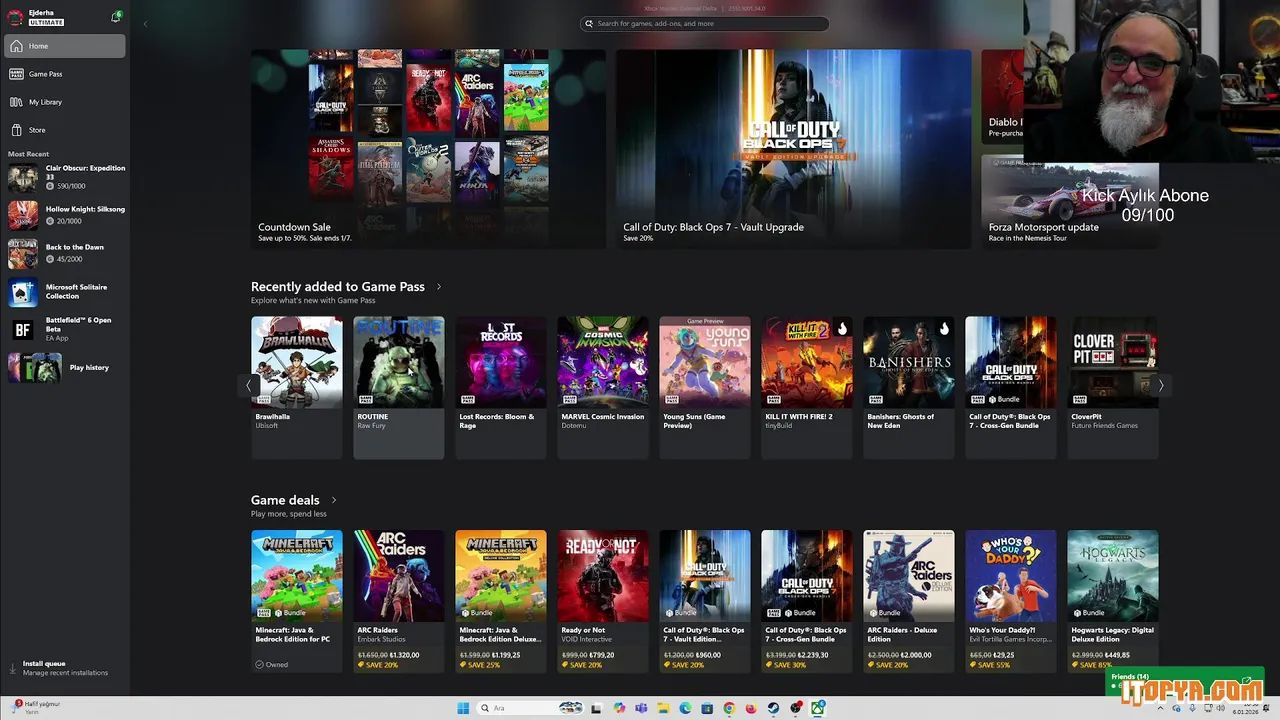Open Windows Start menu on taskbar
This screenshot has height=720, width=1280.
tap(463, 708)
